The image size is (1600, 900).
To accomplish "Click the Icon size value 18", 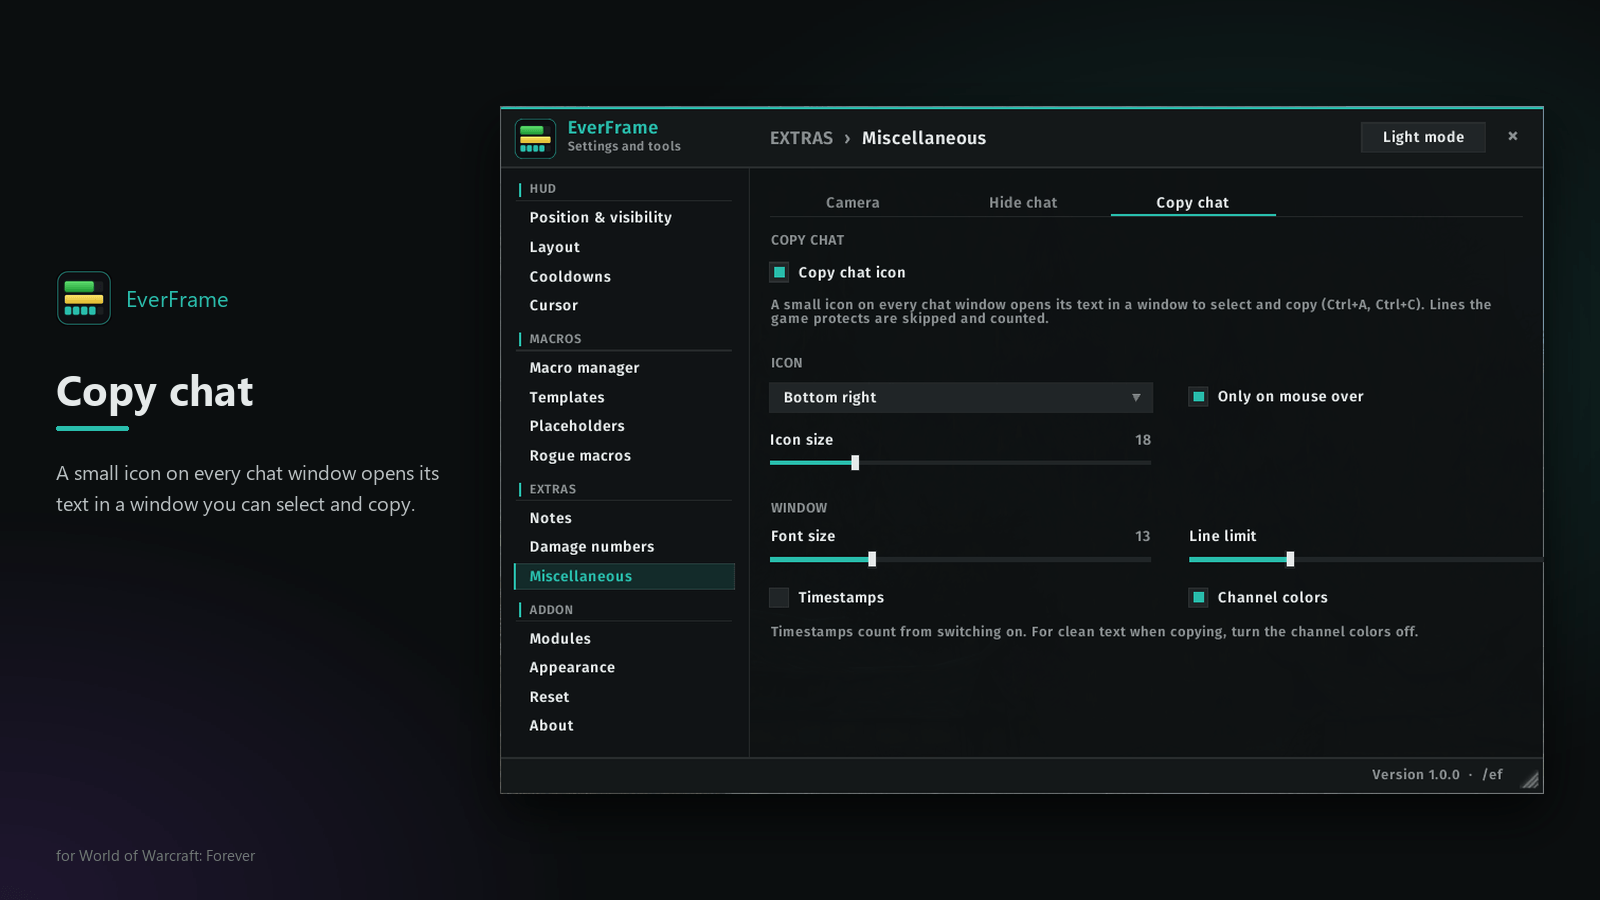I will click(x=1143, y=440).
